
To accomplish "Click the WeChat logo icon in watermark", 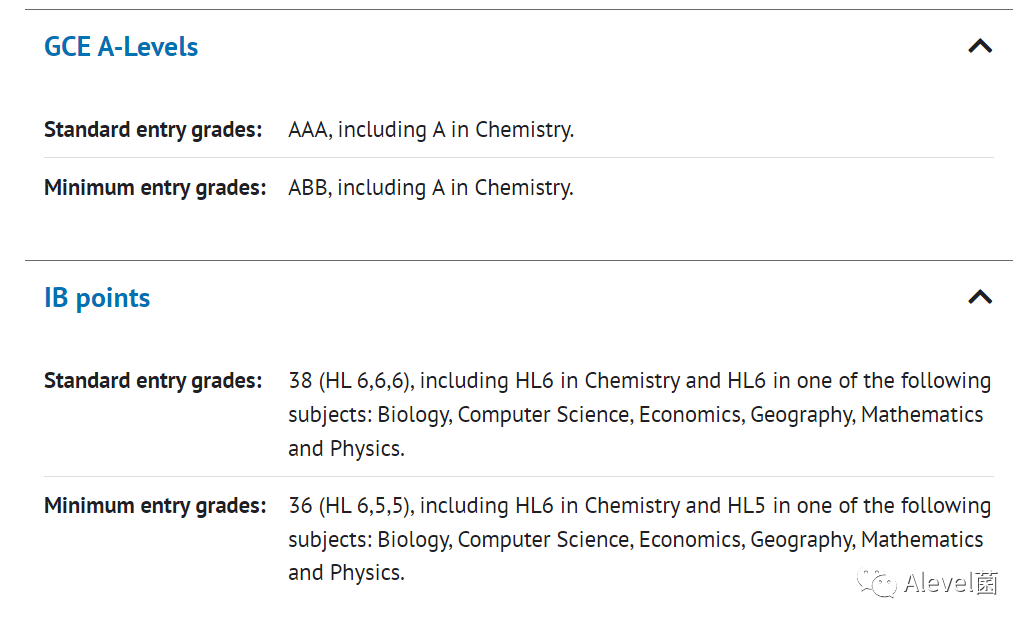I will pyautogui.click(x=877, y=583).
